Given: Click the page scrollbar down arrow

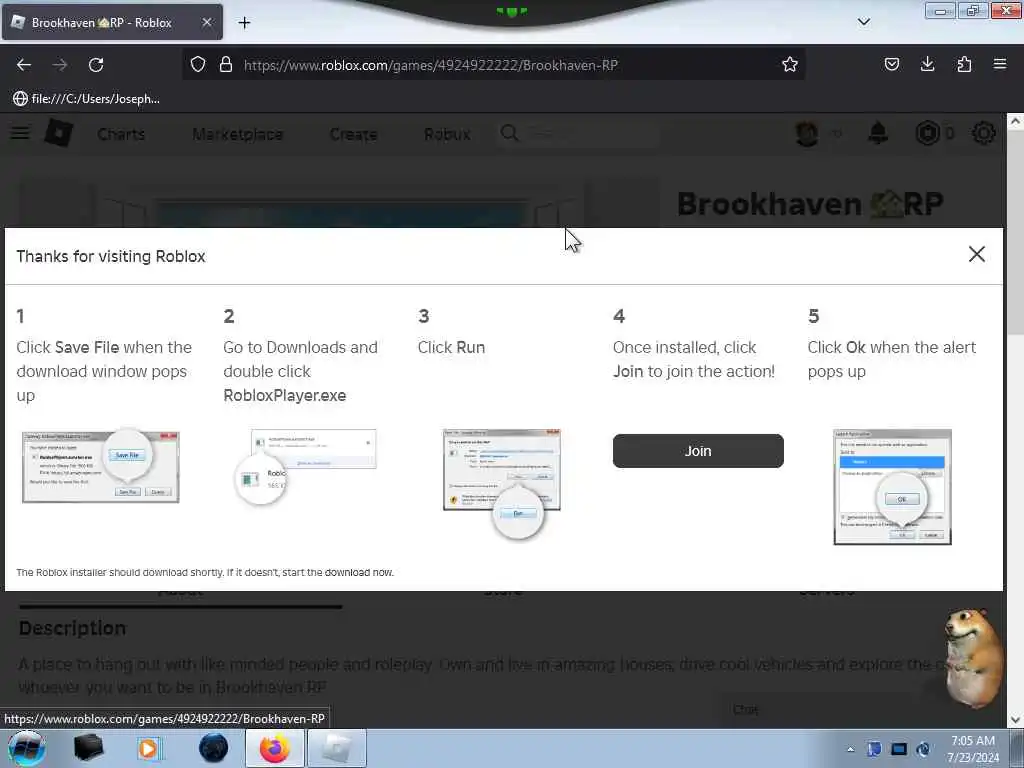Looking at the screenshot, I should point(1015,720).
